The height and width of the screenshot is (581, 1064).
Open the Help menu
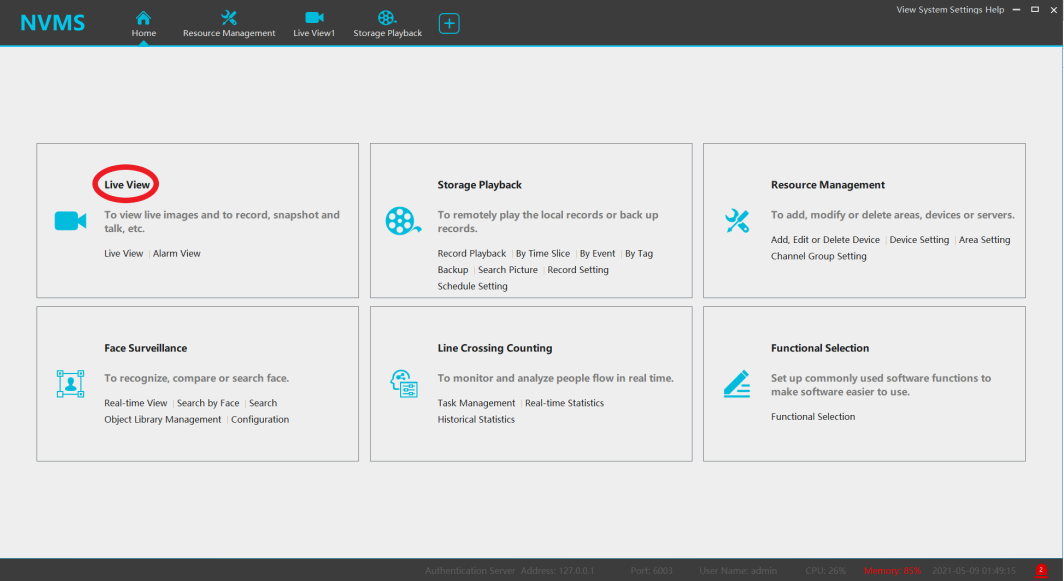tap(996, 9)
